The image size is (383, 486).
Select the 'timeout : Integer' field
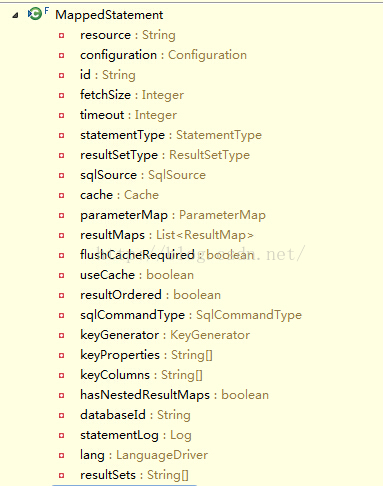(128, 115)
